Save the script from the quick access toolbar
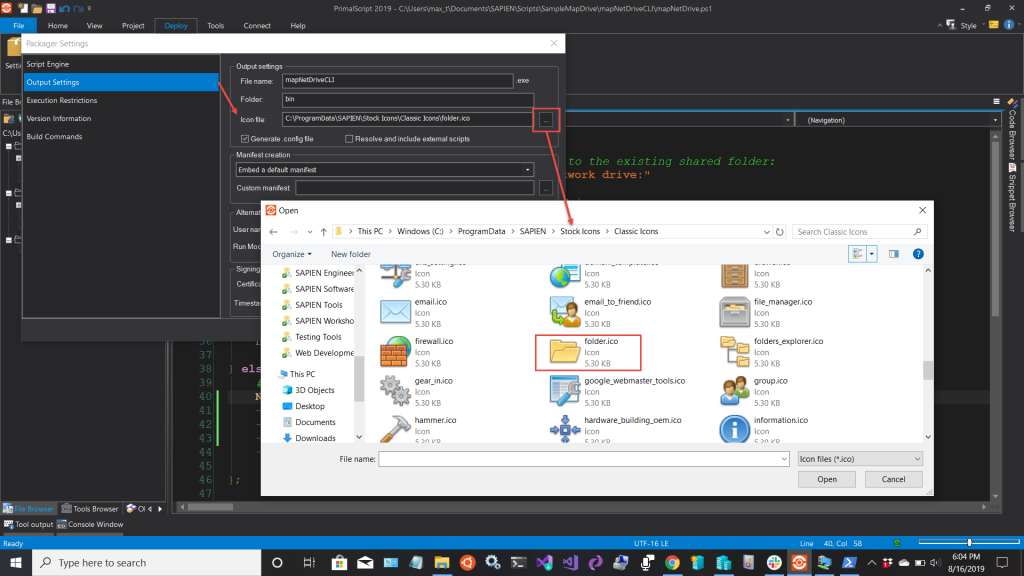The image size is (1024, 576). [x=50, y=8]
